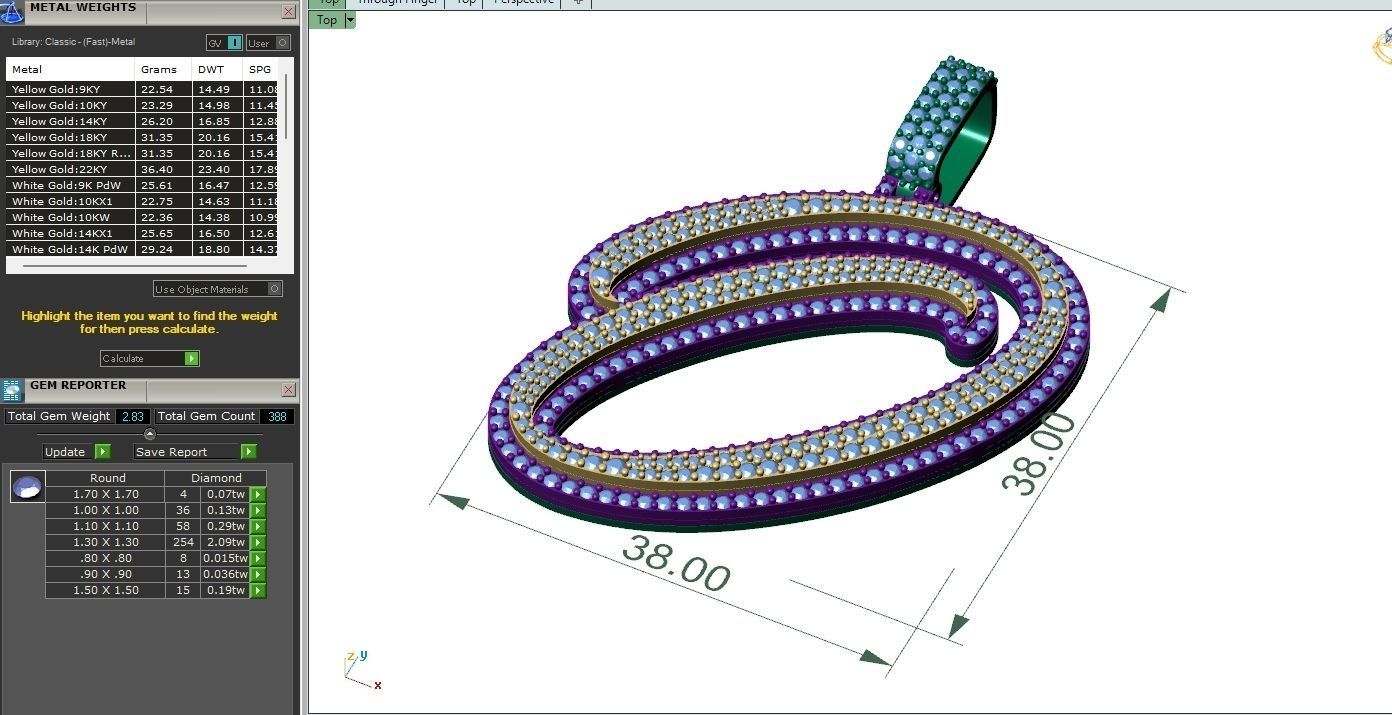Image resolution: width=1392 pixels, height=715 pixels.
Task: Click green arrow on the 1.70 X 1.70 row
Action: click(258, 494)
